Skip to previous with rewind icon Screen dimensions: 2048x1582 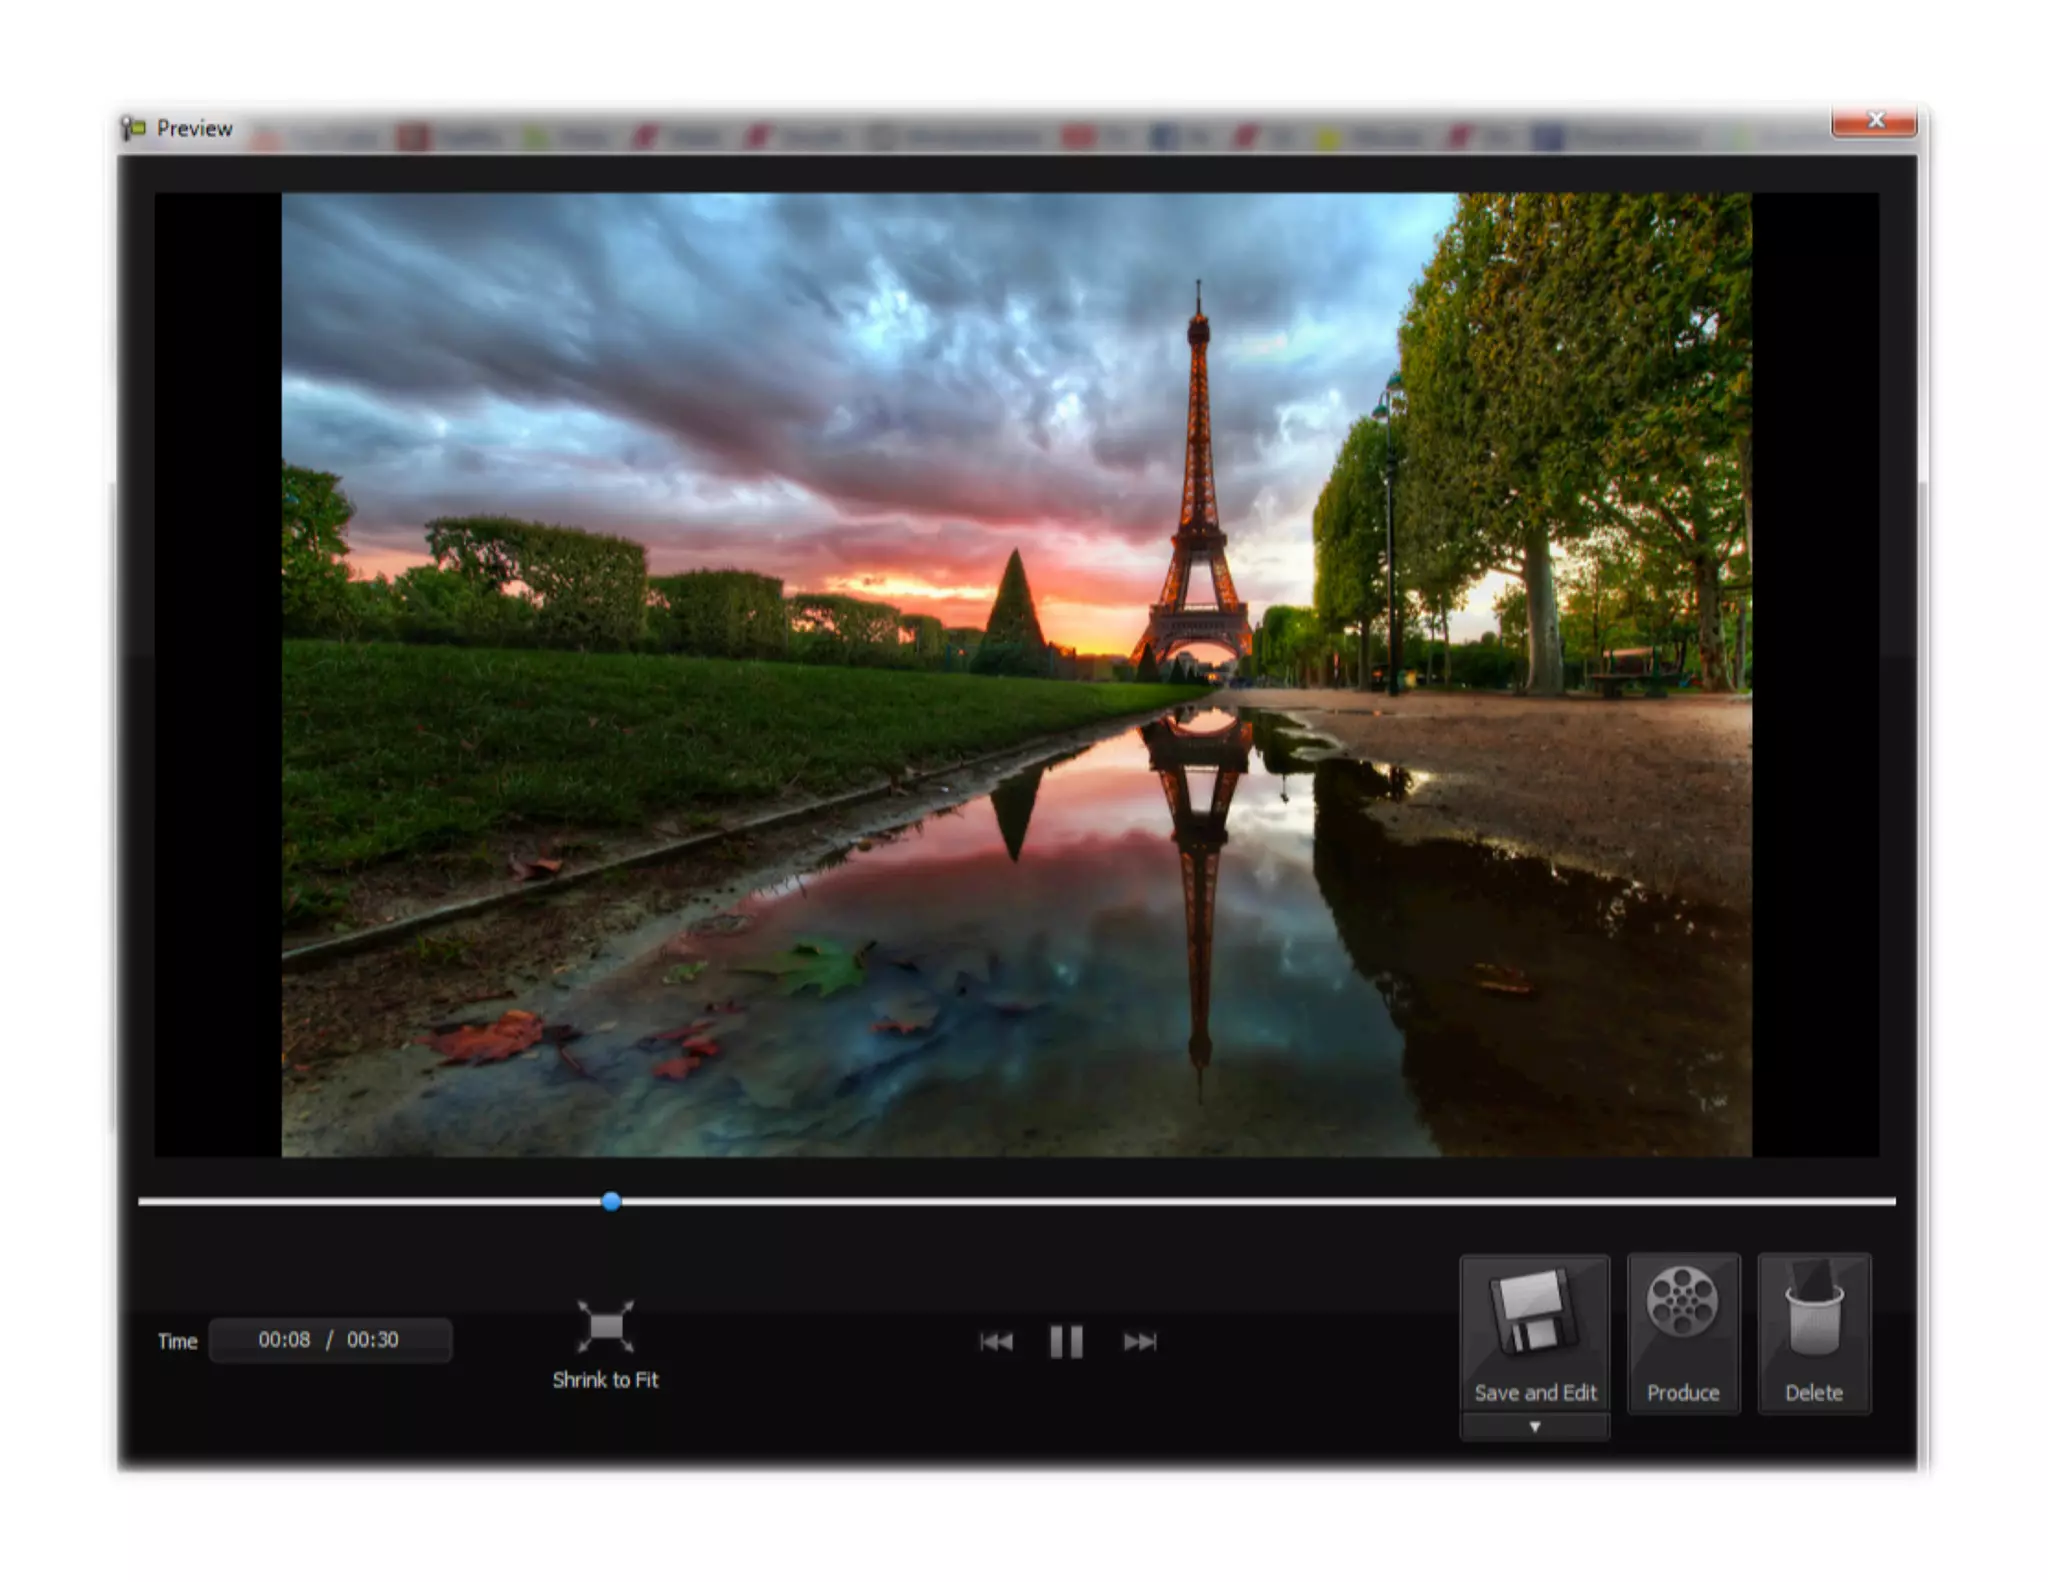click(x=996, y=1341)
